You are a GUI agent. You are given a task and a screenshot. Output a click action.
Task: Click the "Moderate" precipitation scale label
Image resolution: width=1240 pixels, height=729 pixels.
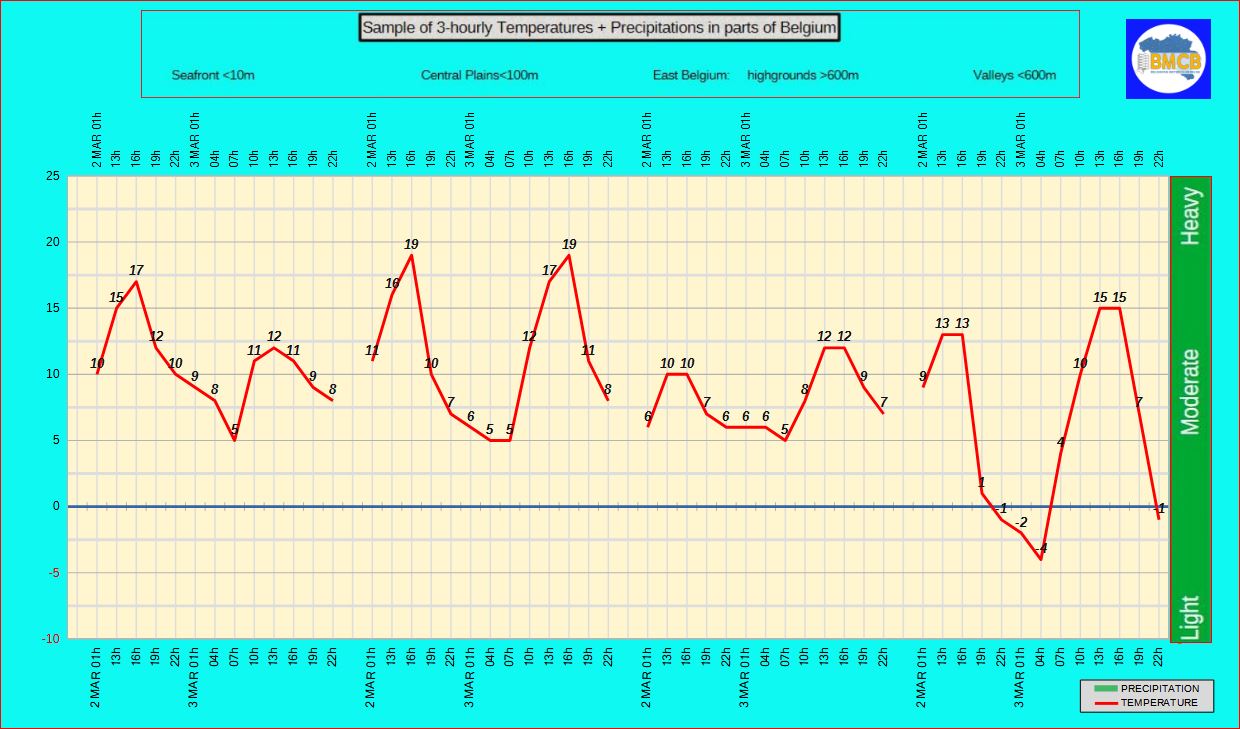point(1190,391)
